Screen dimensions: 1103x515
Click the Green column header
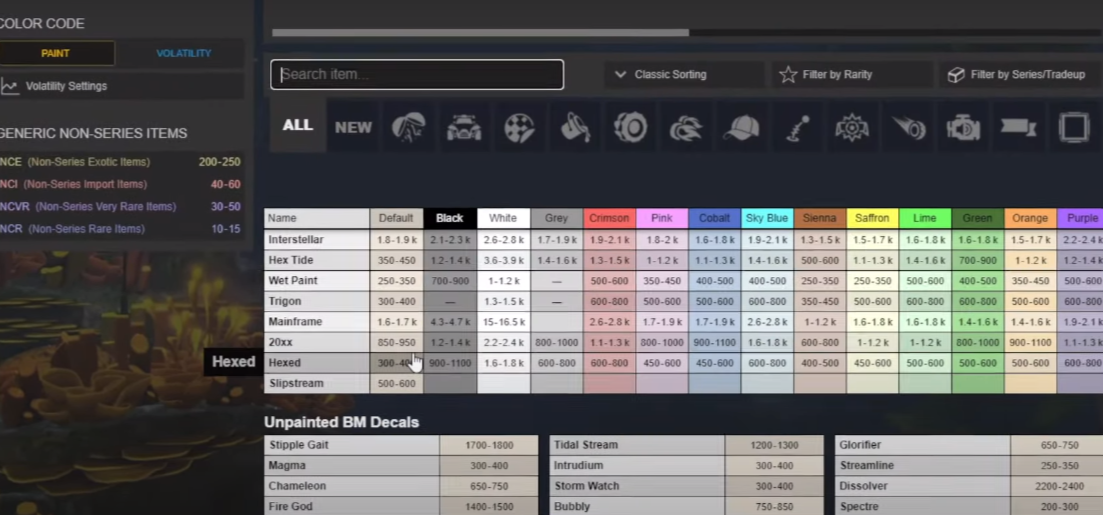click(978, 218)
